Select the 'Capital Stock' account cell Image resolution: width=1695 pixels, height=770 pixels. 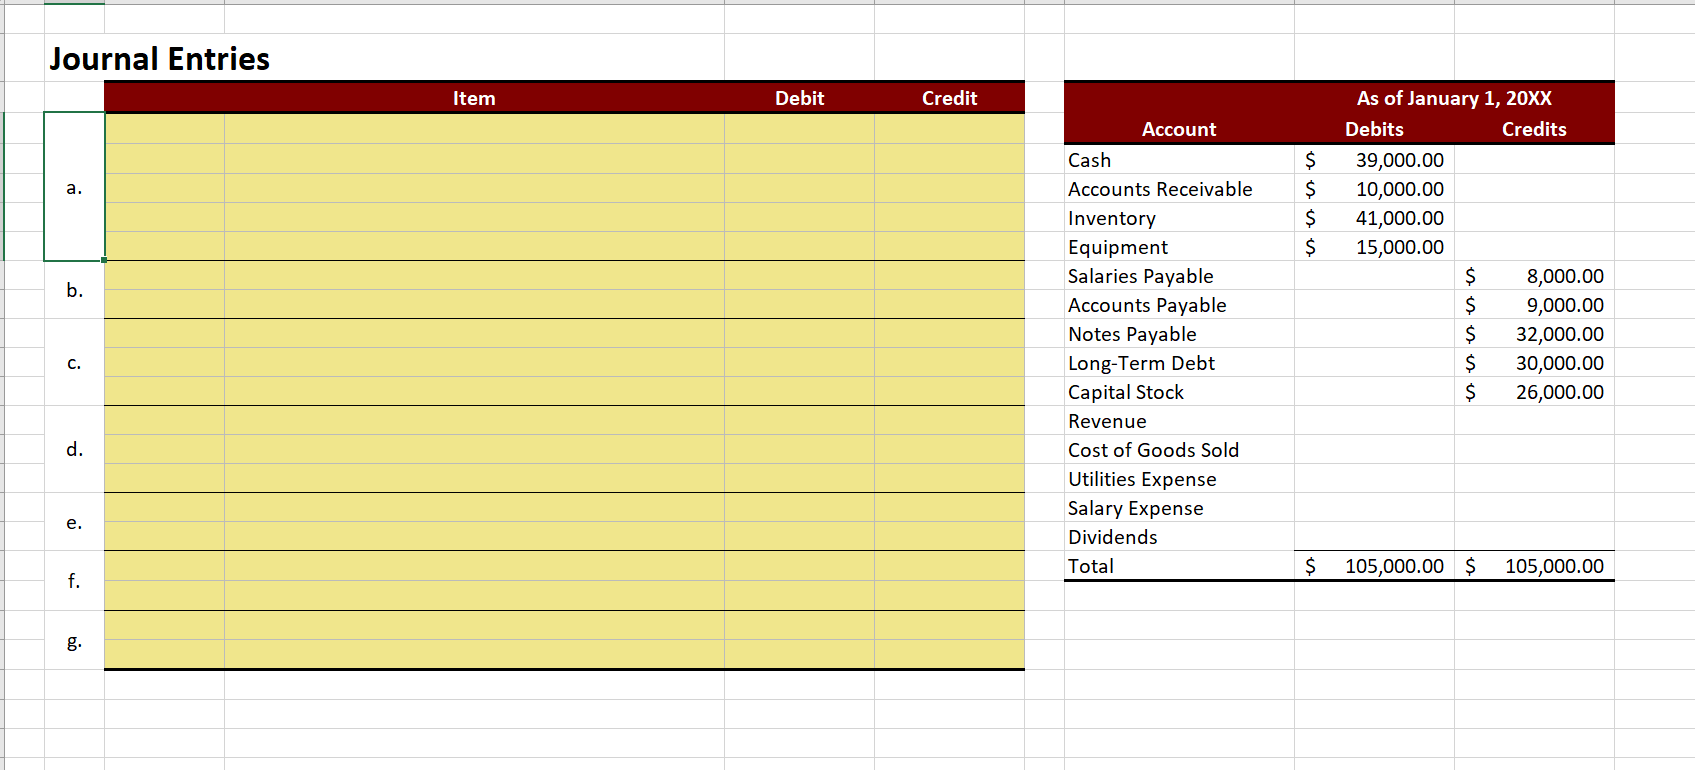click(x=1179, y=392)
